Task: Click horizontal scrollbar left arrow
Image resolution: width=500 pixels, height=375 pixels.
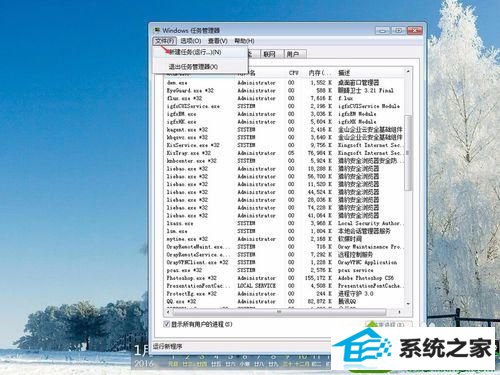Action: (168, 312)
